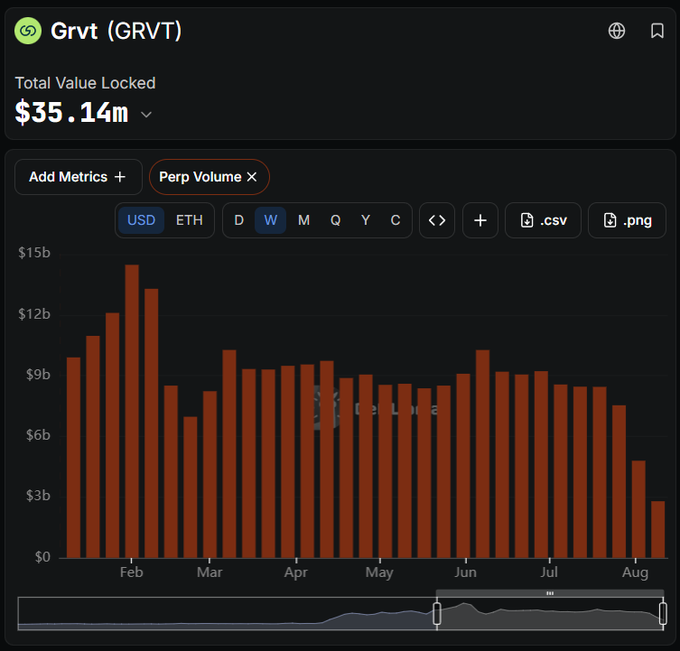Click the $35.14m TVL value
This screenshot has width=680, height=651.
pos(72,112)
